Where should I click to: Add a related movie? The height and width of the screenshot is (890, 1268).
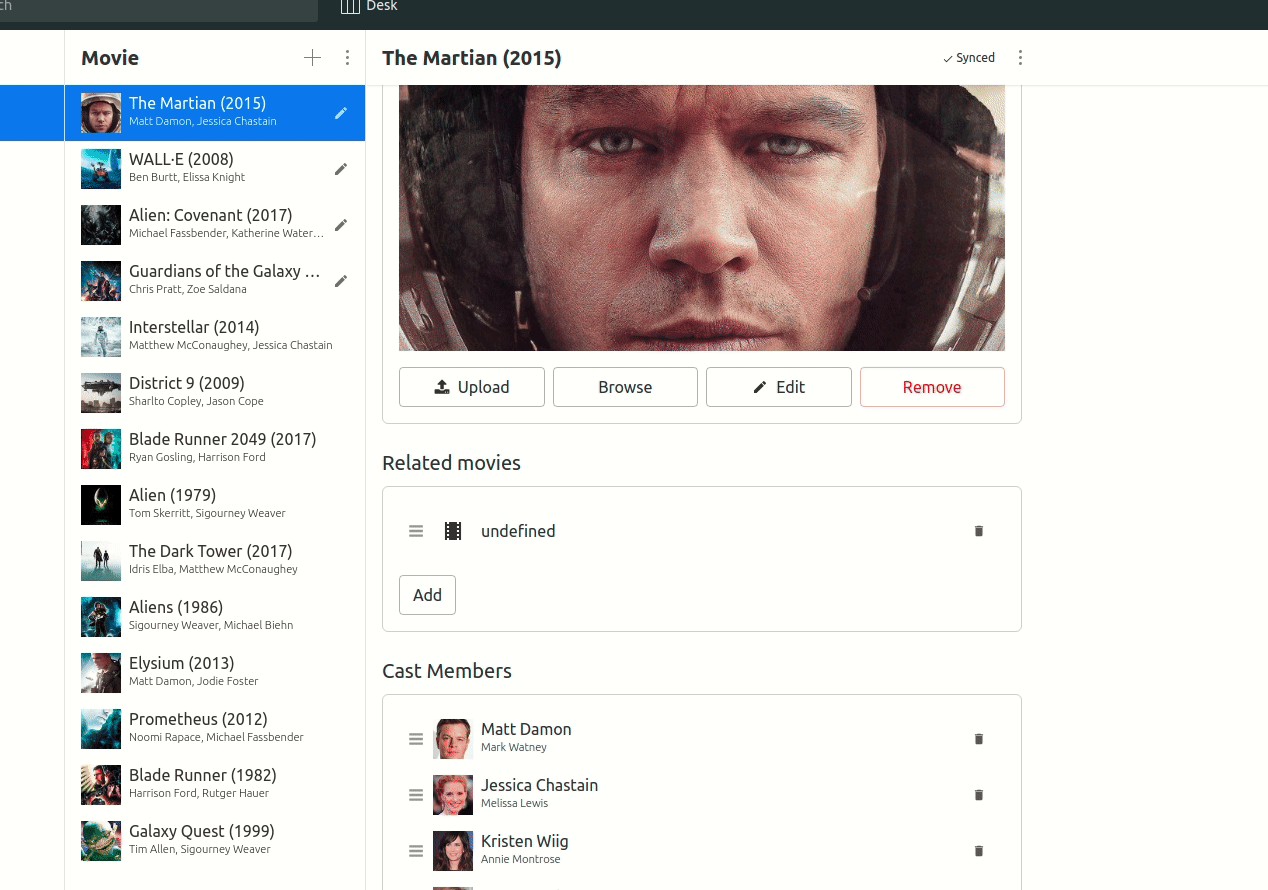click(x=427, y=595)
